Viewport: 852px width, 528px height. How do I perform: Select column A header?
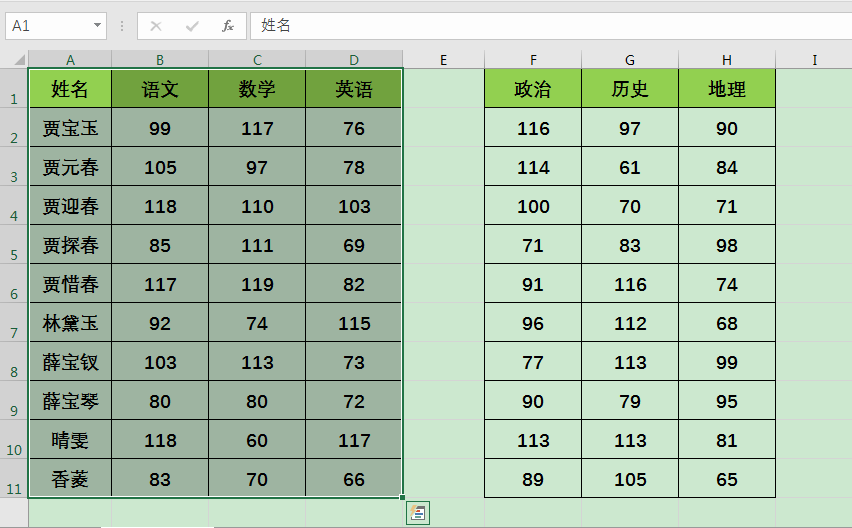(x=70, y=60)
